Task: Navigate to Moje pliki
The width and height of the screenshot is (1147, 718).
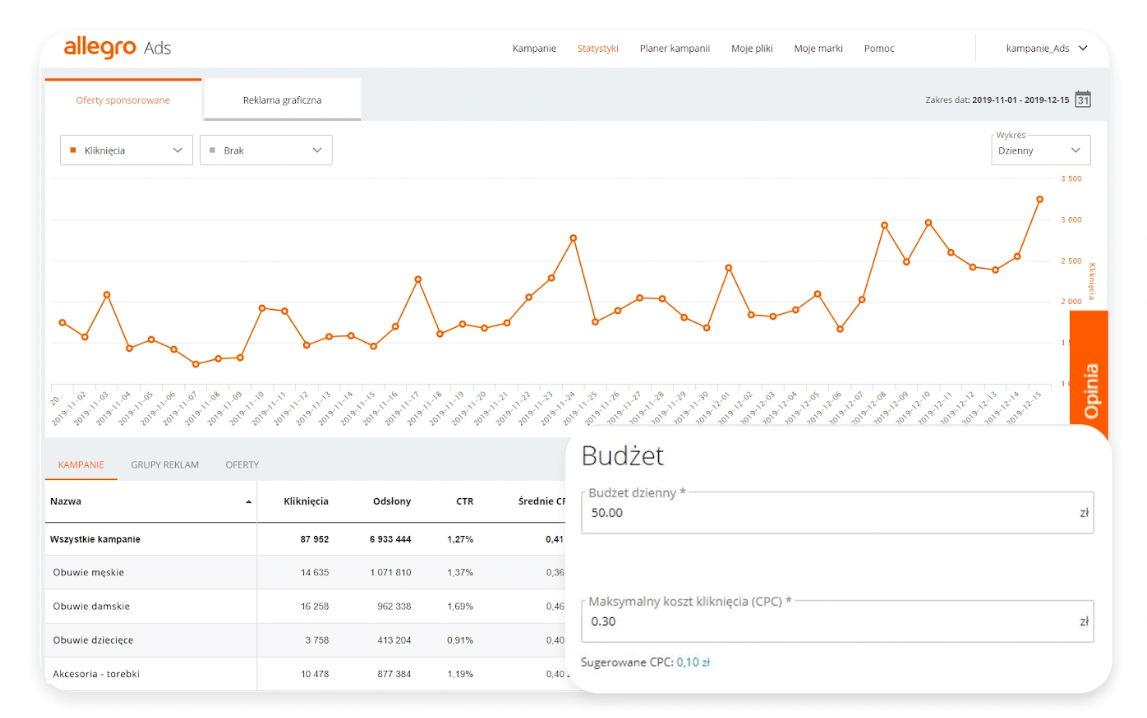Action: (x=752, y=48)
